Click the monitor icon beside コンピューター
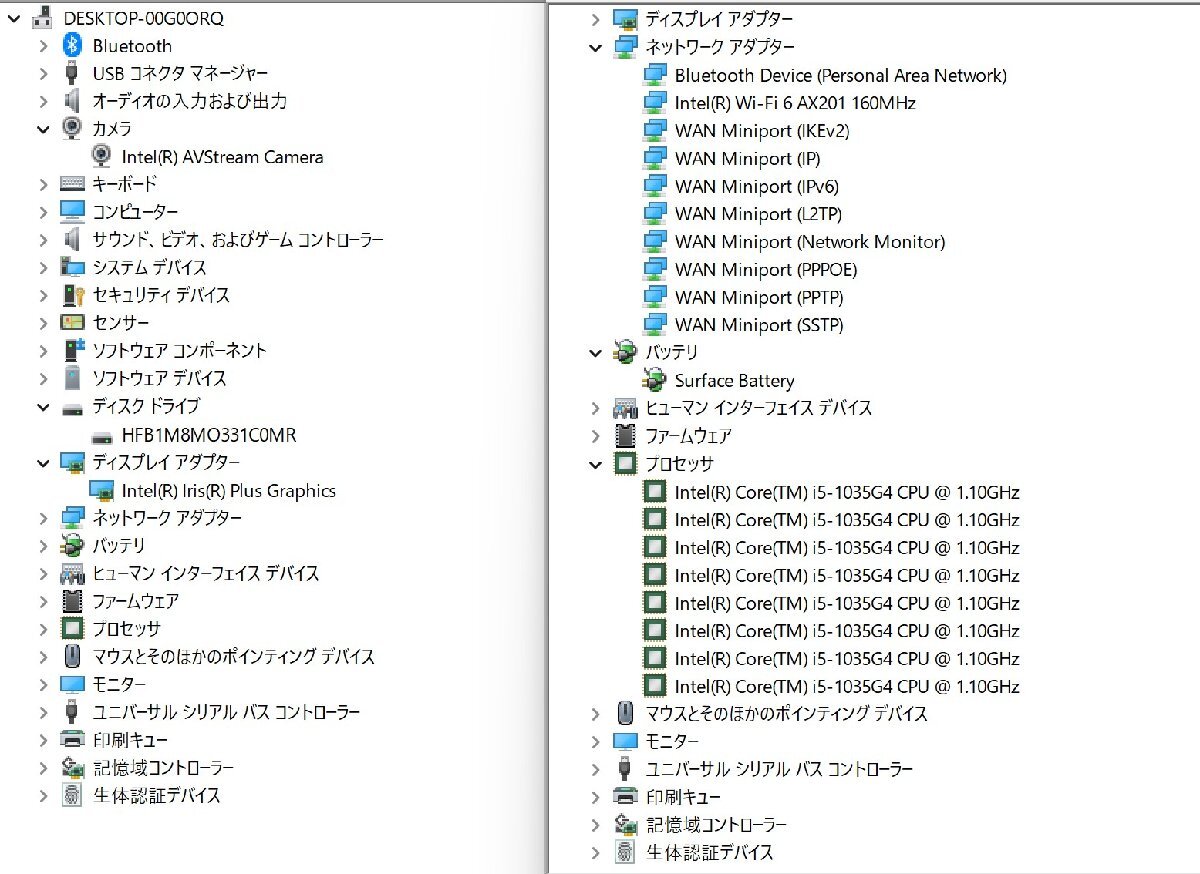1200x874 pixels. [x=72, y=212]
